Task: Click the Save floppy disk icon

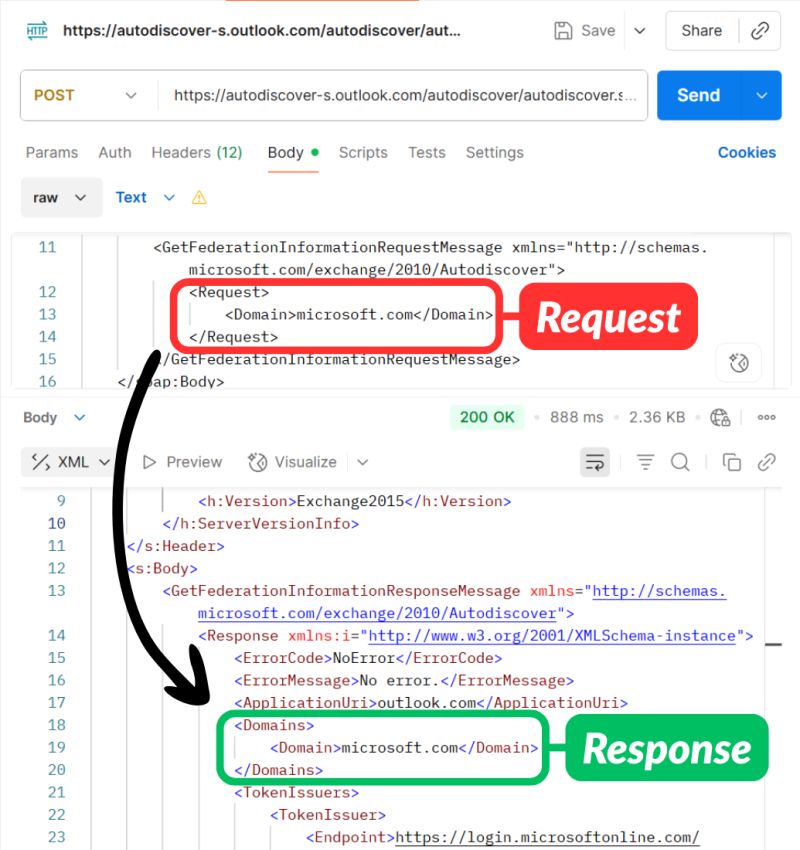Action: [x=563, y=31]
